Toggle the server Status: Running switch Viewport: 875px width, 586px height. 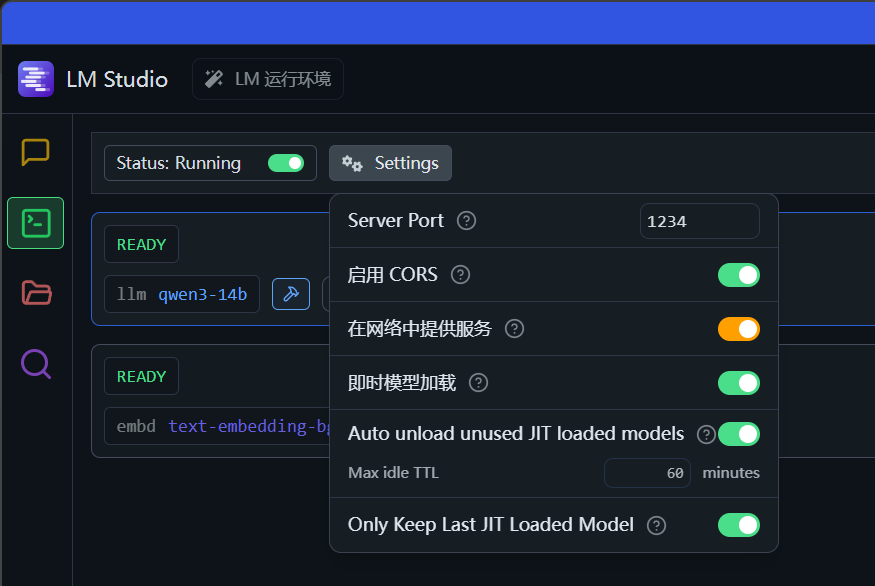coord(286,163)
